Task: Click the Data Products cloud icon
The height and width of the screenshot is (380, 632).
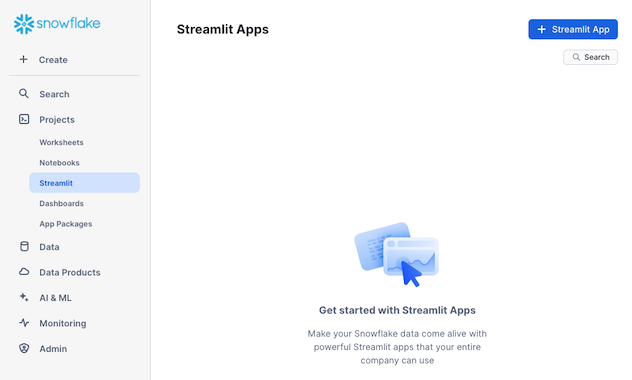Action: point(24,272)
